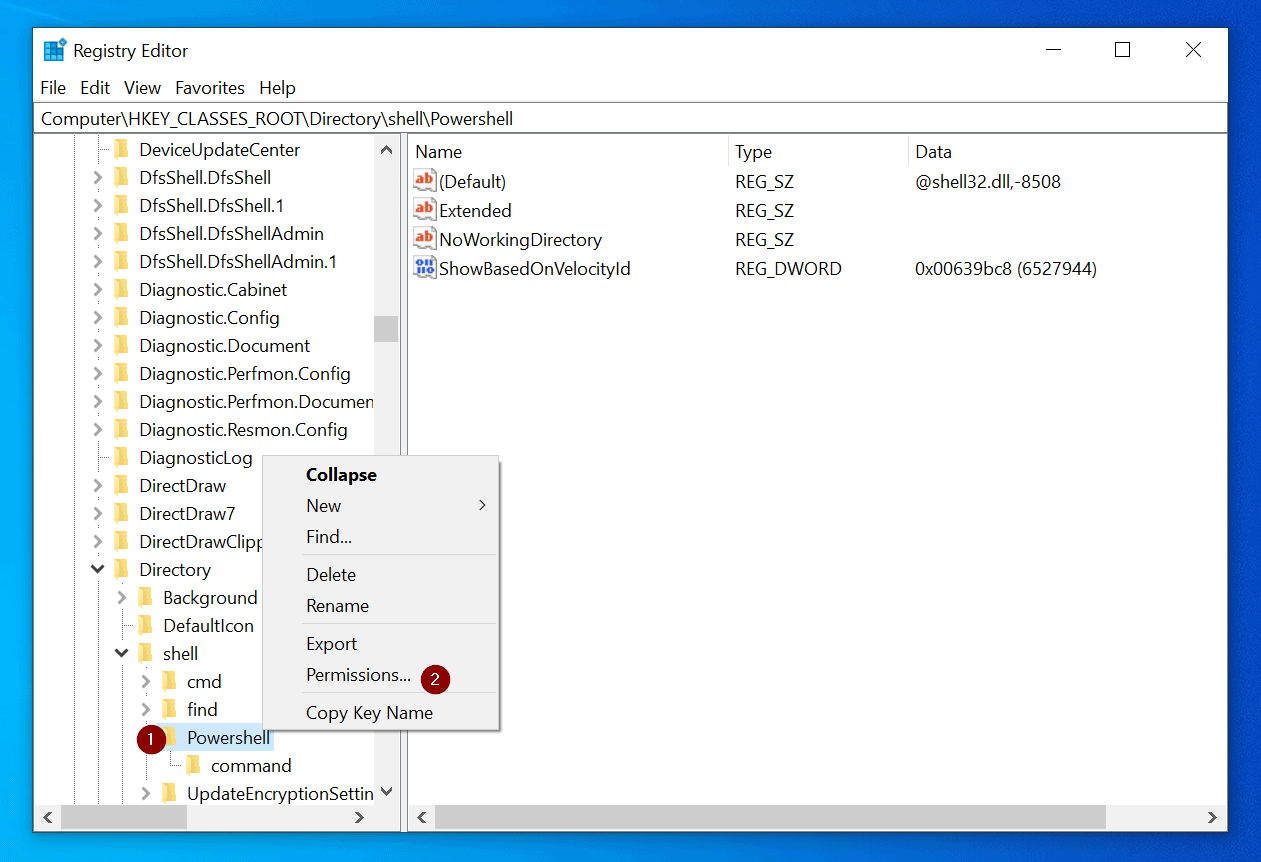The height and width of the screenshot is (862, 1261).
Task: Open the New submenu in context menu
Action: click(x=381, y=506)
